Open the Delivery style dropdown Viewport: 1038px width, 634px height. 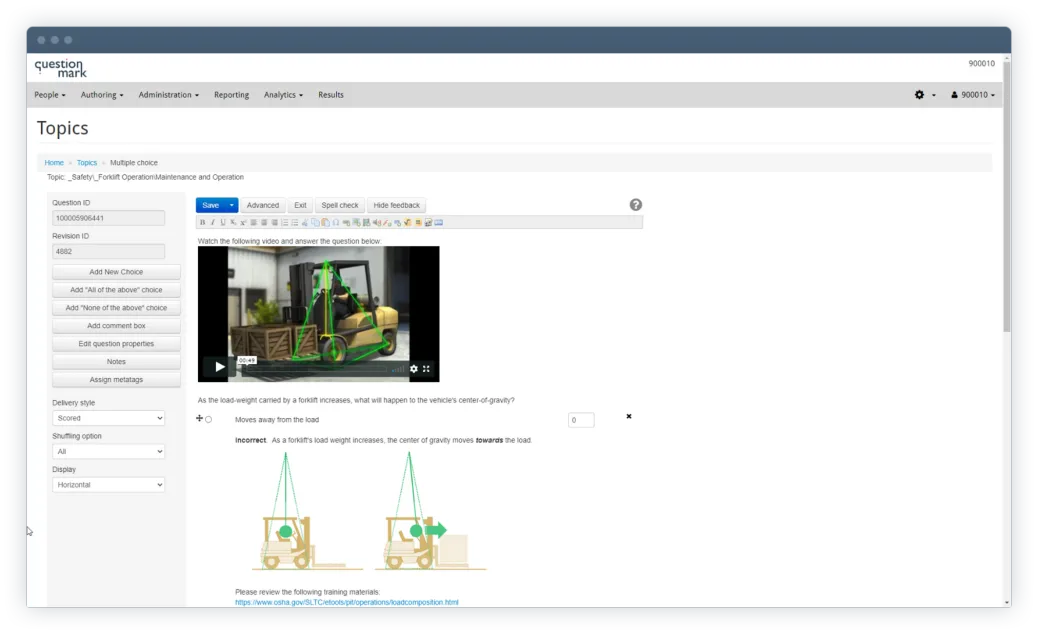pos(109,417)
